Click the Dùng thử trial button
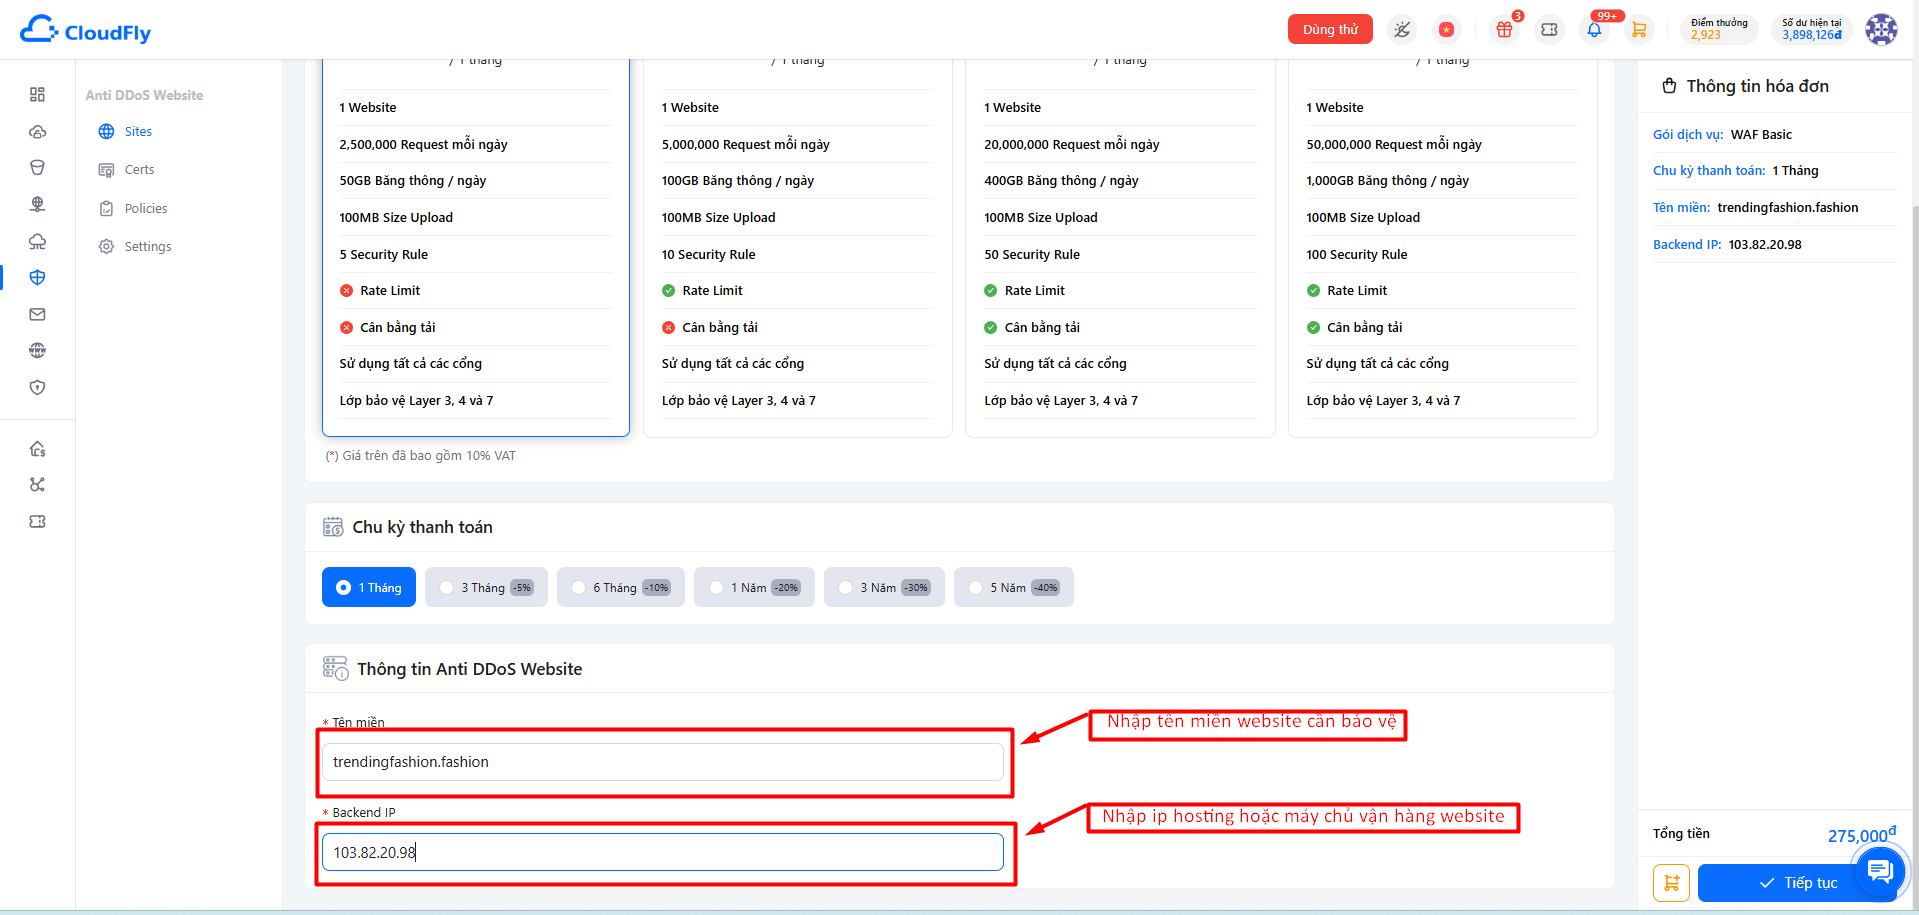 click(1330, 30)
